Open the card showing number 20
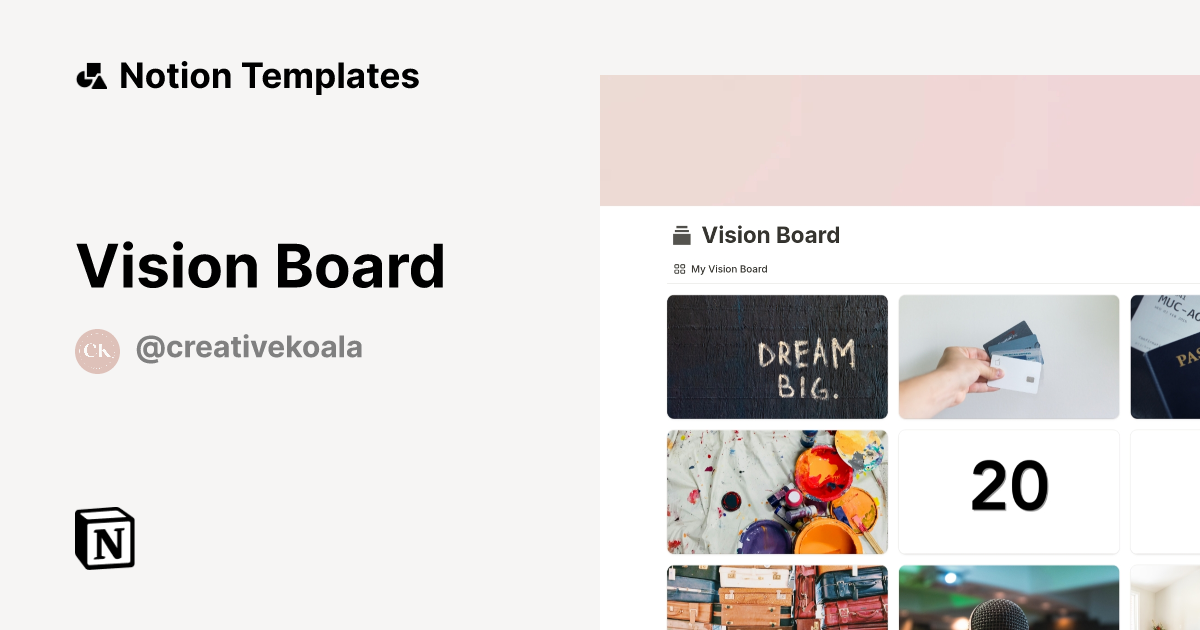 (x=1009, y=492)
